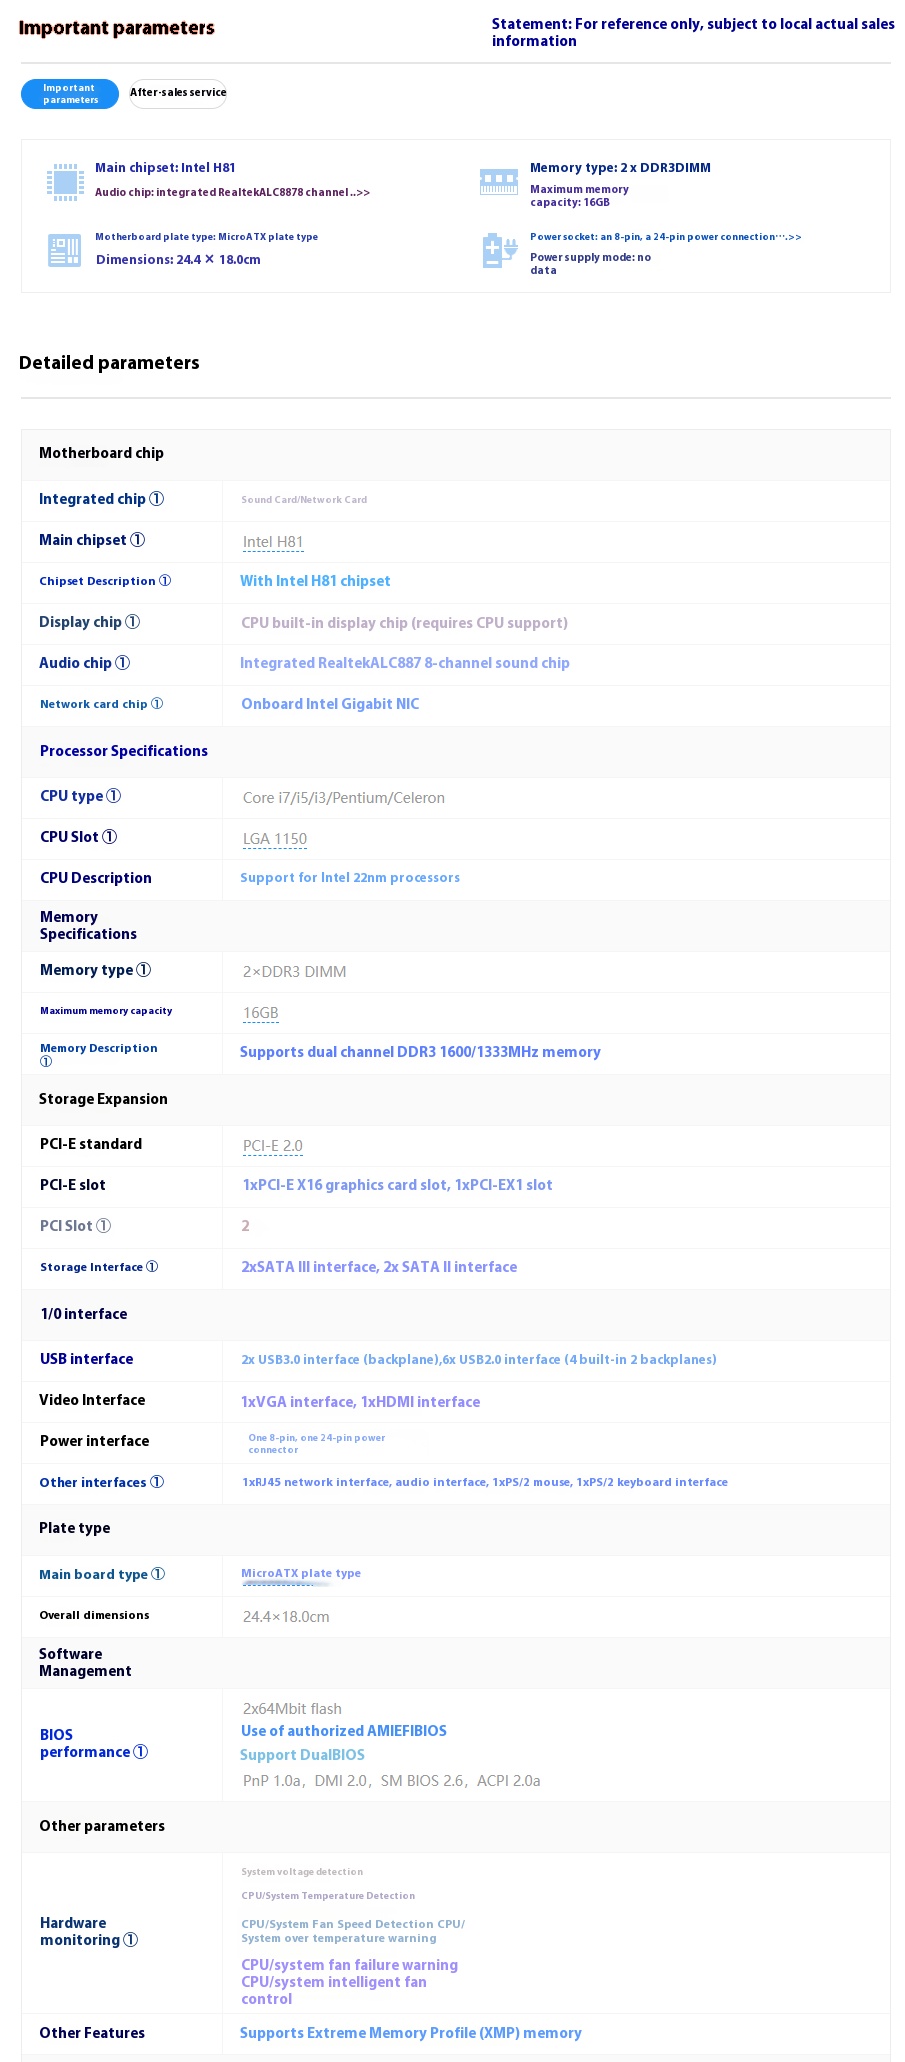Open the PCI Slot value 2 link

pos(245,1226)
